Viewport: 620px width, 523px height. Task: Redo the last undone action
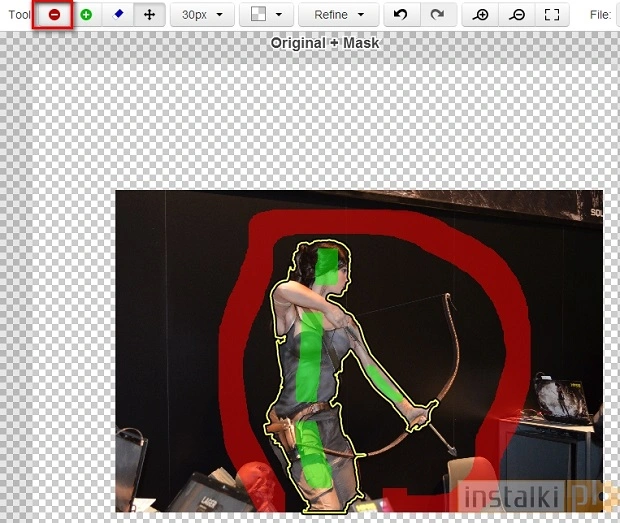(x=438, y=15)
